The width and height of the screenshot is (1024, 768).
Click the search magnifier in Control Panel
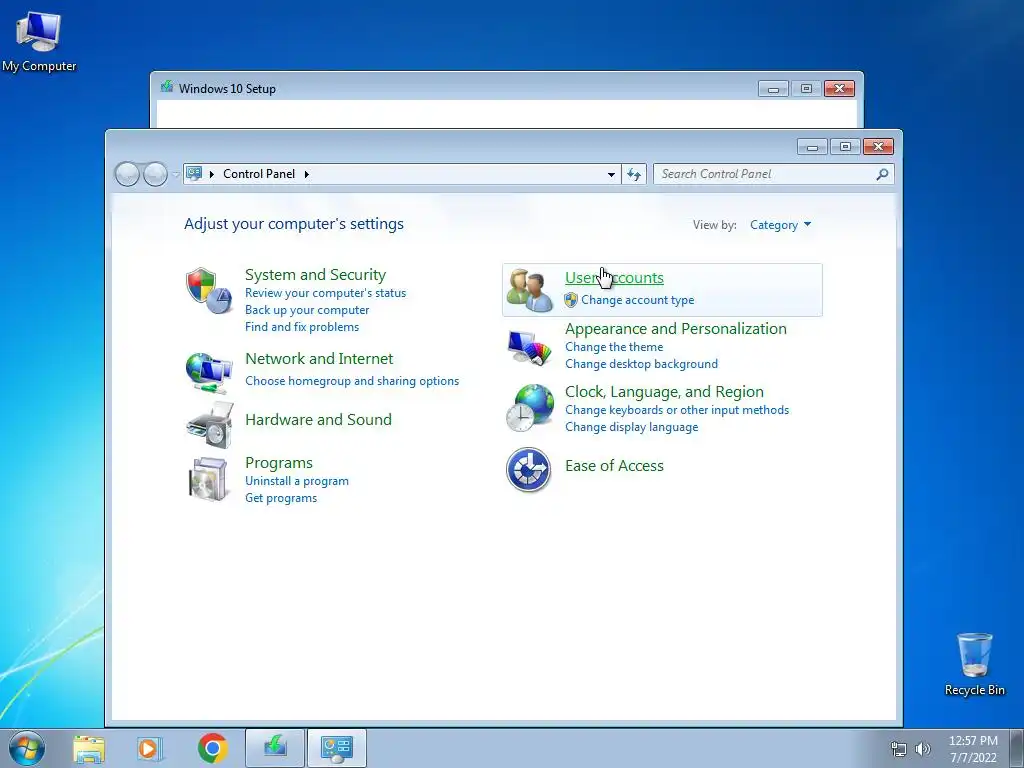coord(882,174)
